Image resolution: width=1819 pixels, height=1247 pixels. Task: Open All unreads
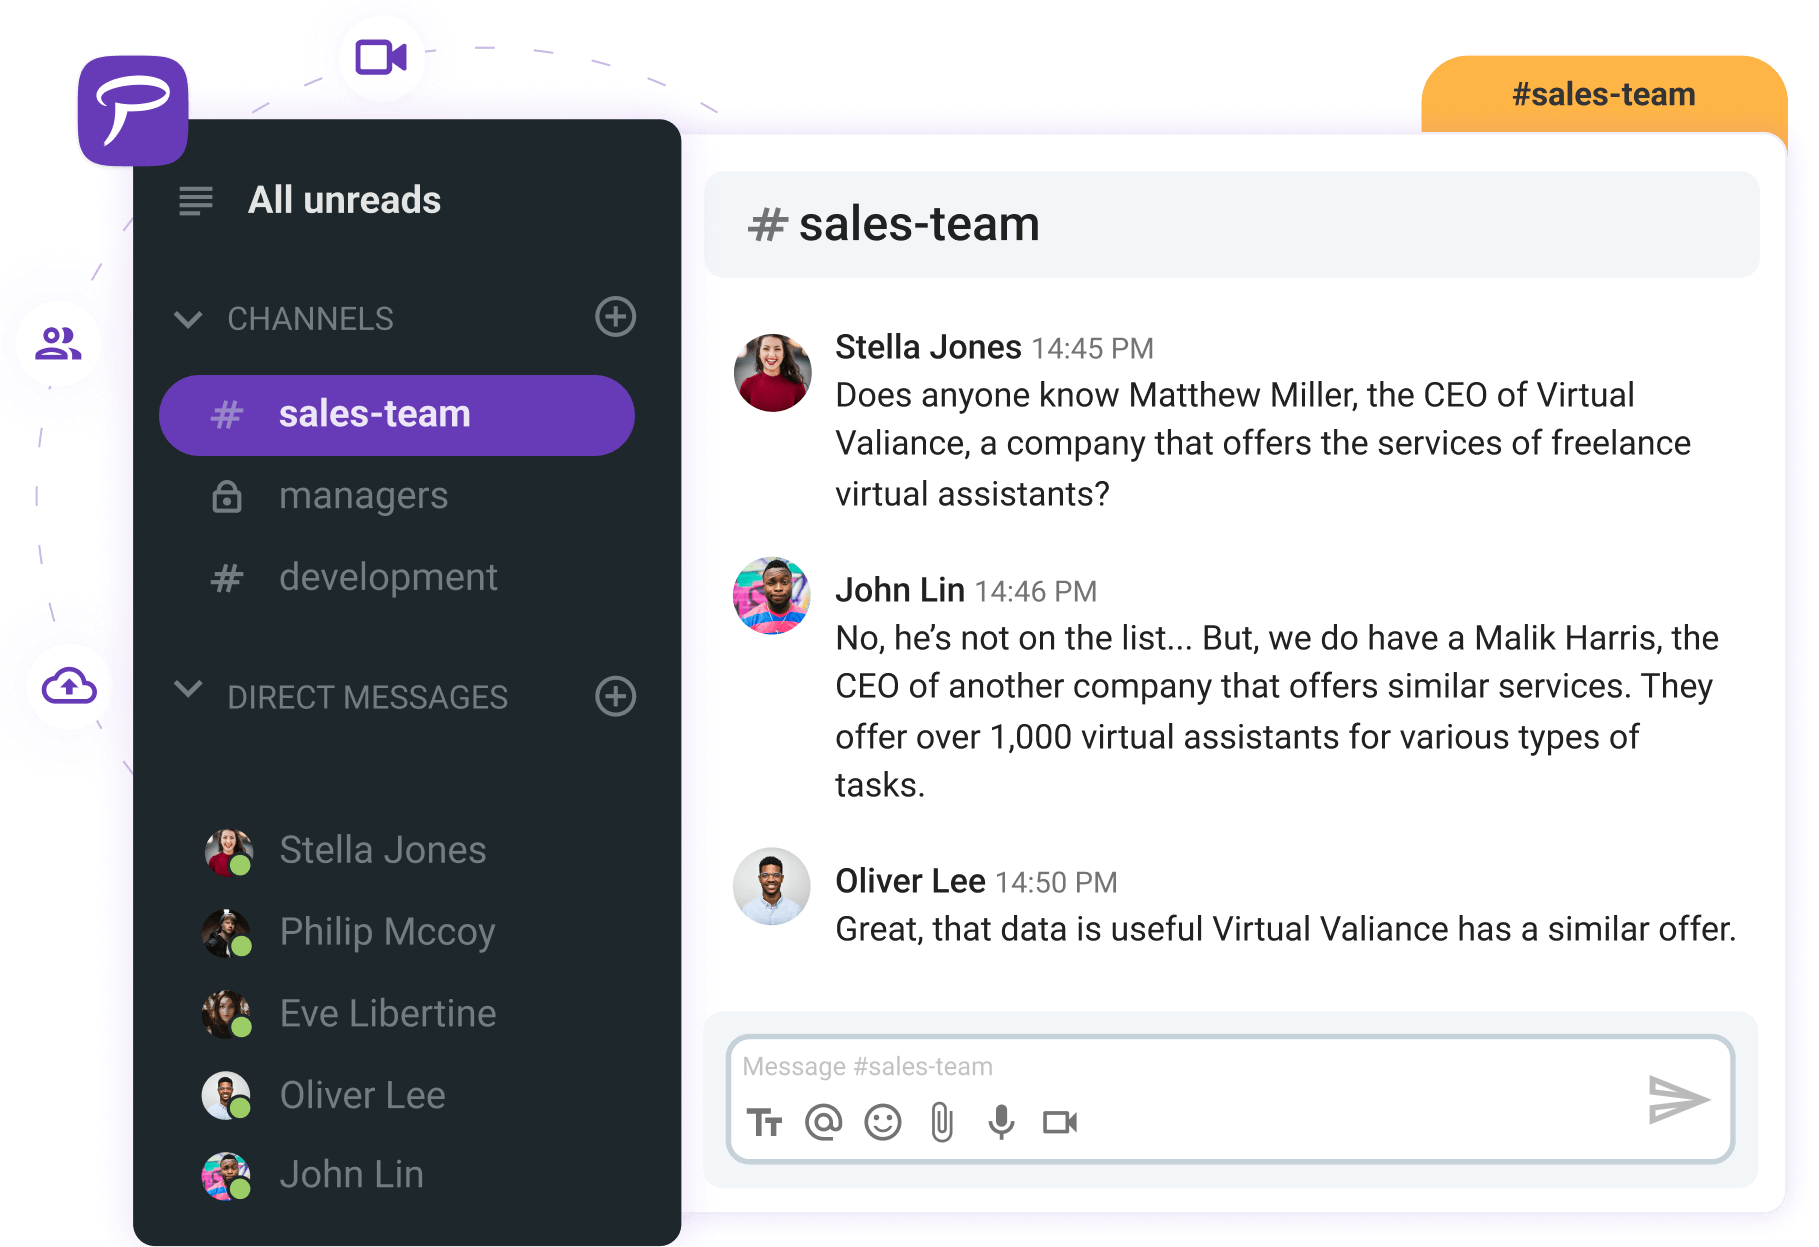pyautogui.click(x=344, y=200)
